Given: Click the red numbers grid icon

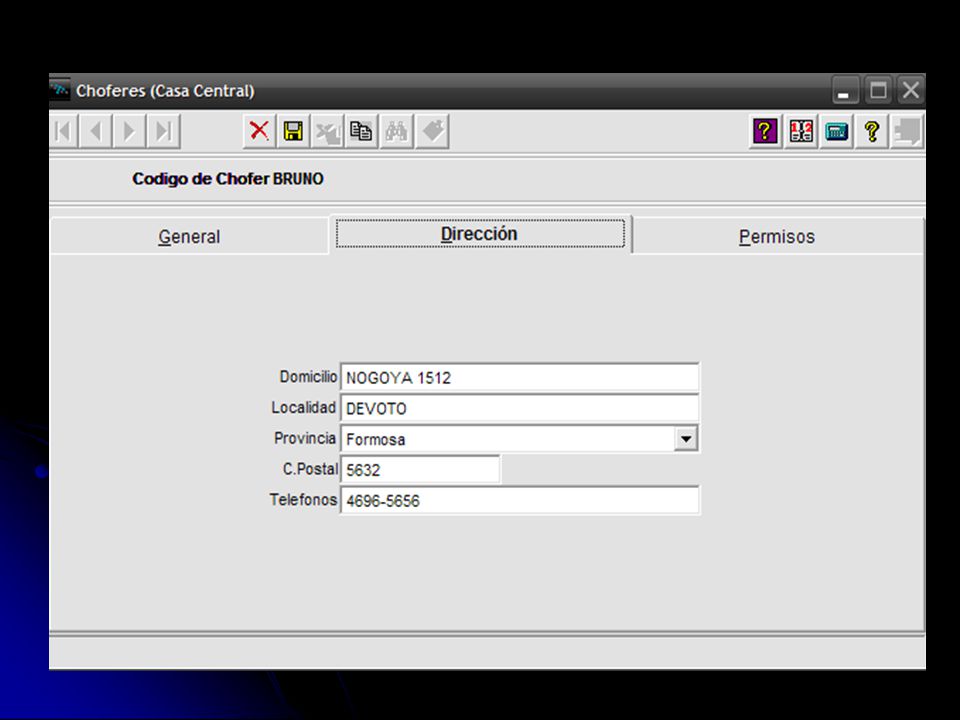Looking at the screenshot, I should (x=801, y=131).
